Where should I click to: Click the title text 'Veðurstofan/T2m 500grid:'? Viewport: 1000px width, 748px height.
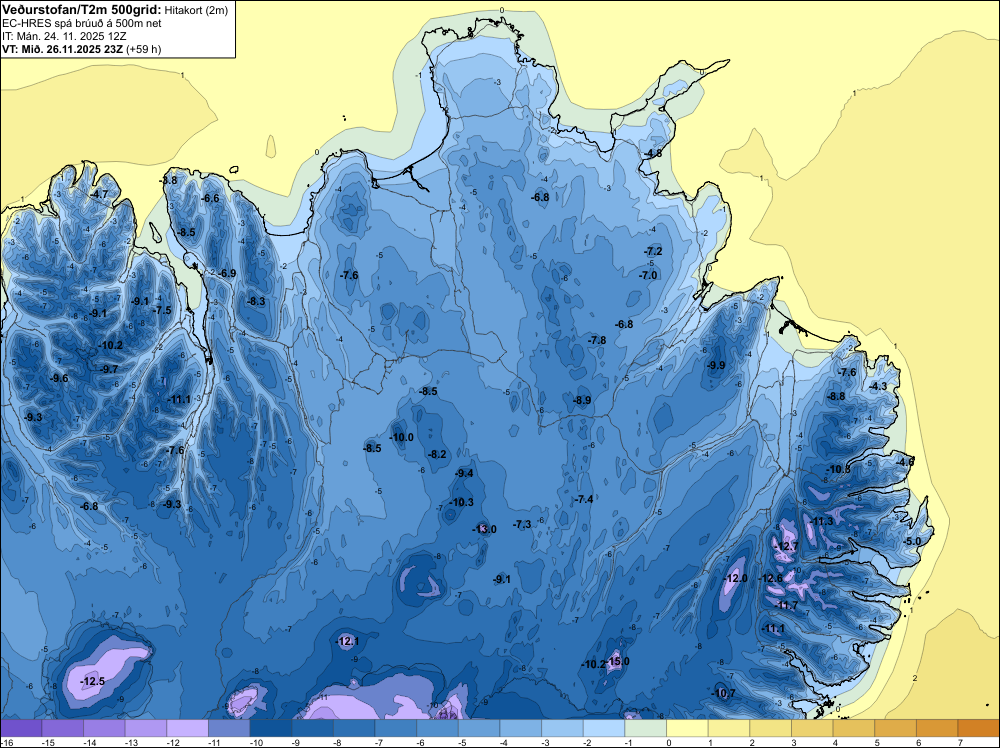[x=82, y=10]
